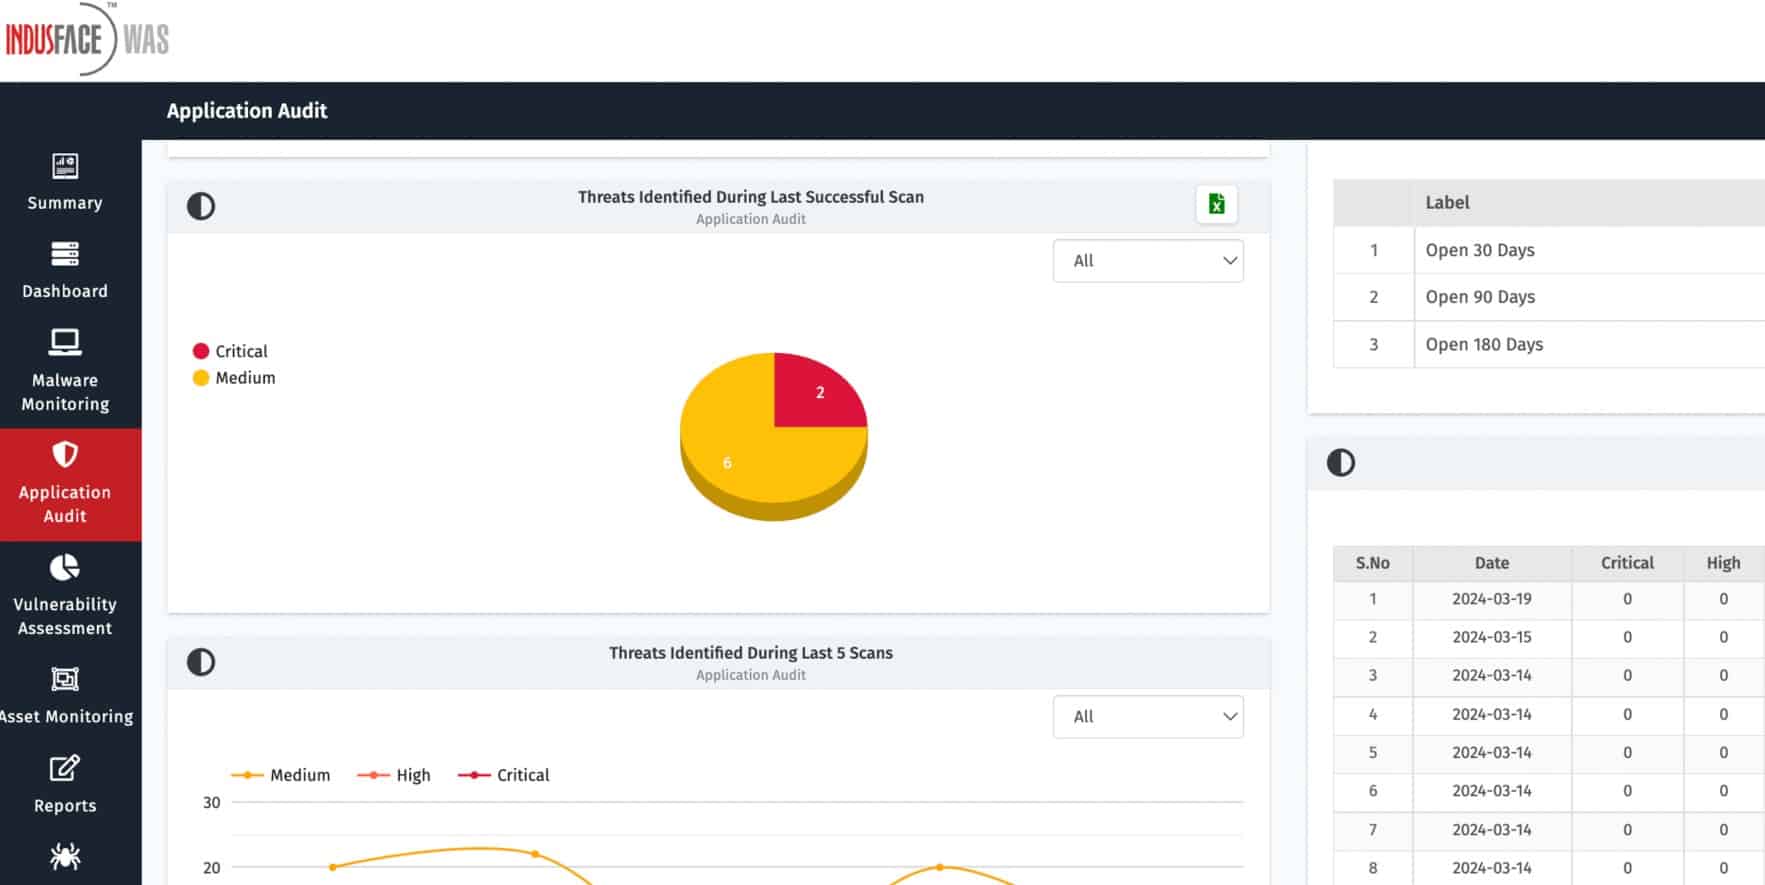Click Threats Identified During Last Successful Scan title
The width and height of the screenshot is (1765, 885).
point(751,197)
